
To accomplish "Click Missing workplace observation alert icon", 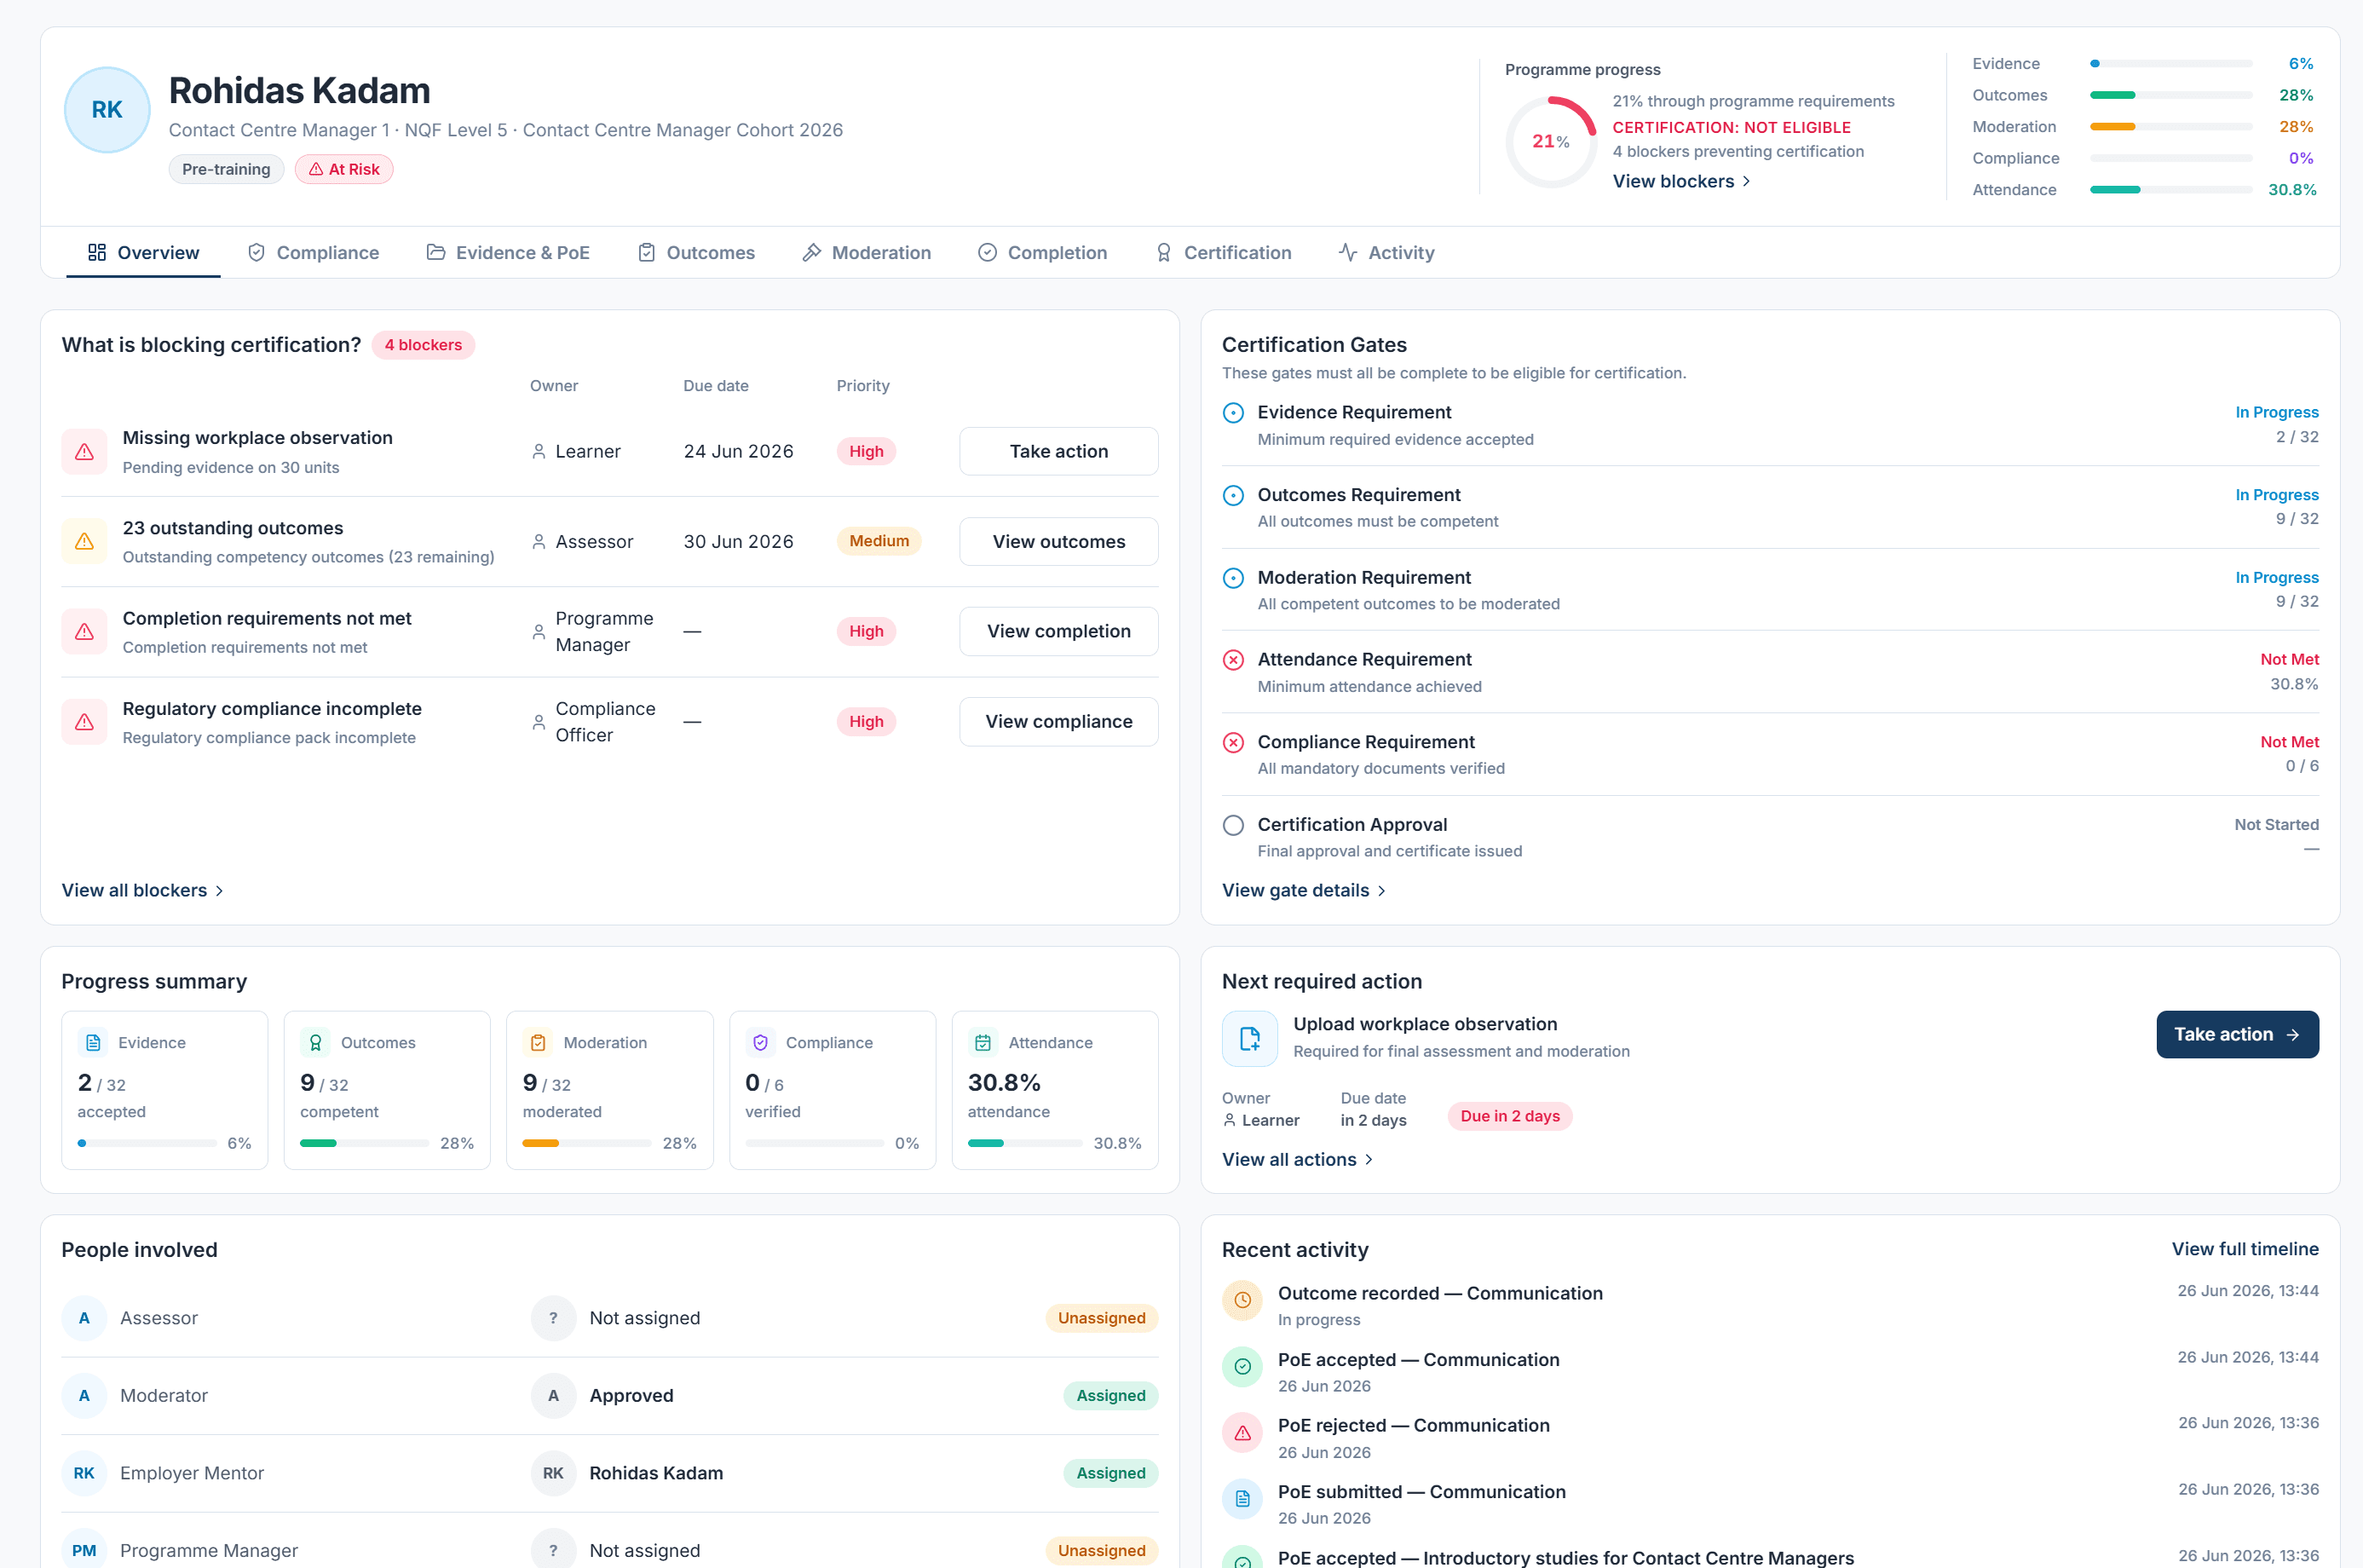I will (84, 452).
